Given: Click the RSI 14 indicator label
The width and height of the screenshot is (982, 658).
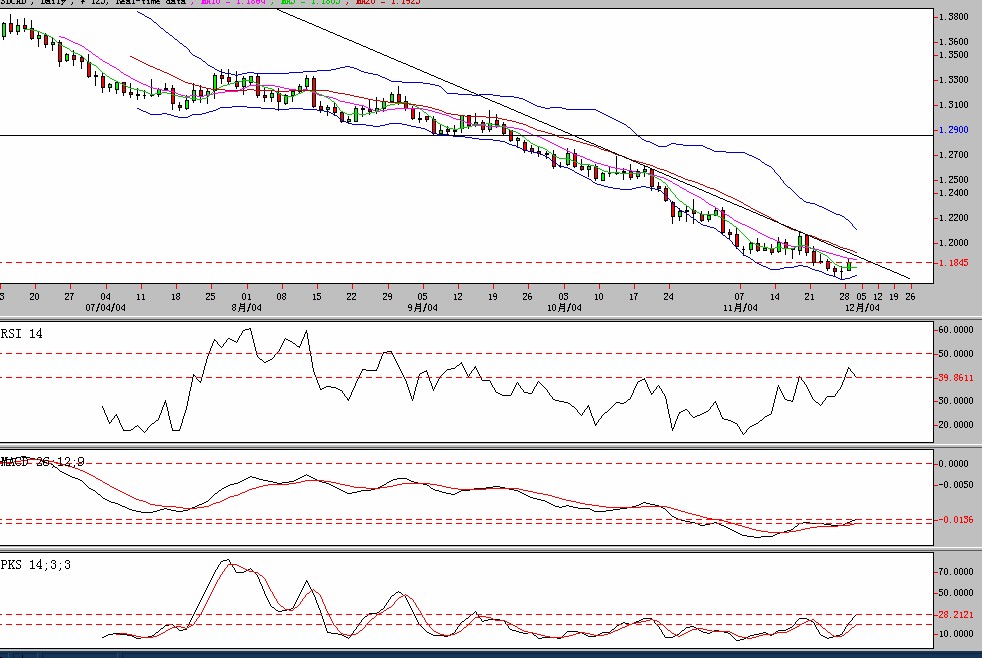Looking at the screenshot, I should click(x=22, y=335).
